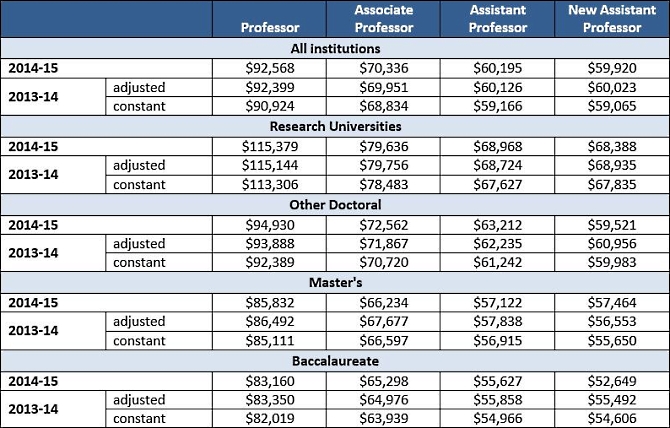This screenshot has width=670, height=428.
Task: Click the Other Doctoral section heading
Action: point(335,205)
